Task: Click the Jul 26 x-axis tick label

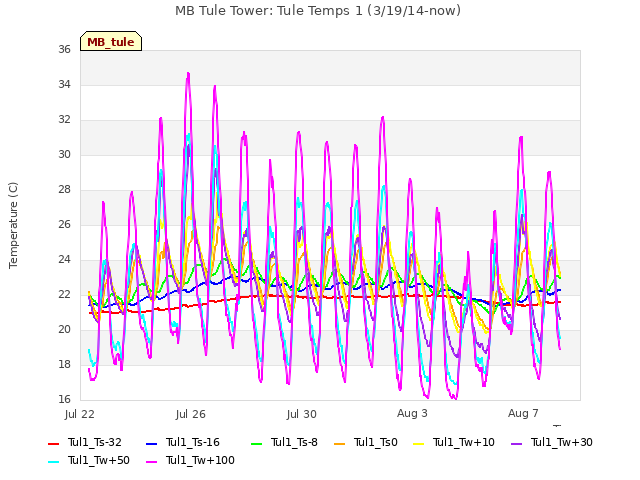Action: 191,414
